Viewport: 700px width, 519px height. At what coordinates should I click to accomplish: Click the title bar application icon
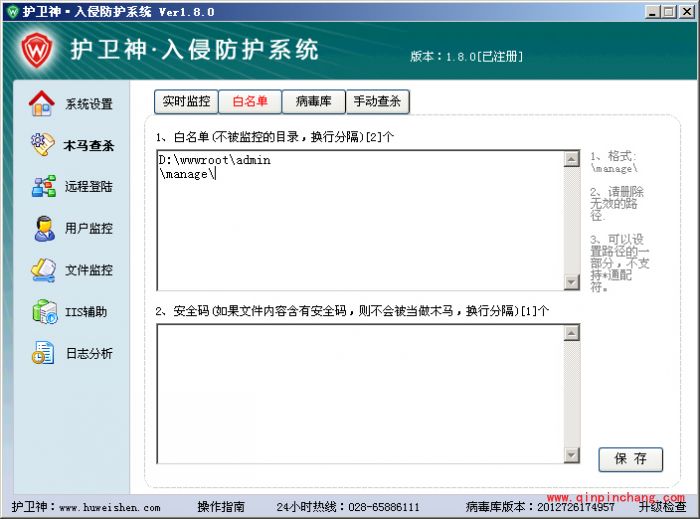click(13, 12)
